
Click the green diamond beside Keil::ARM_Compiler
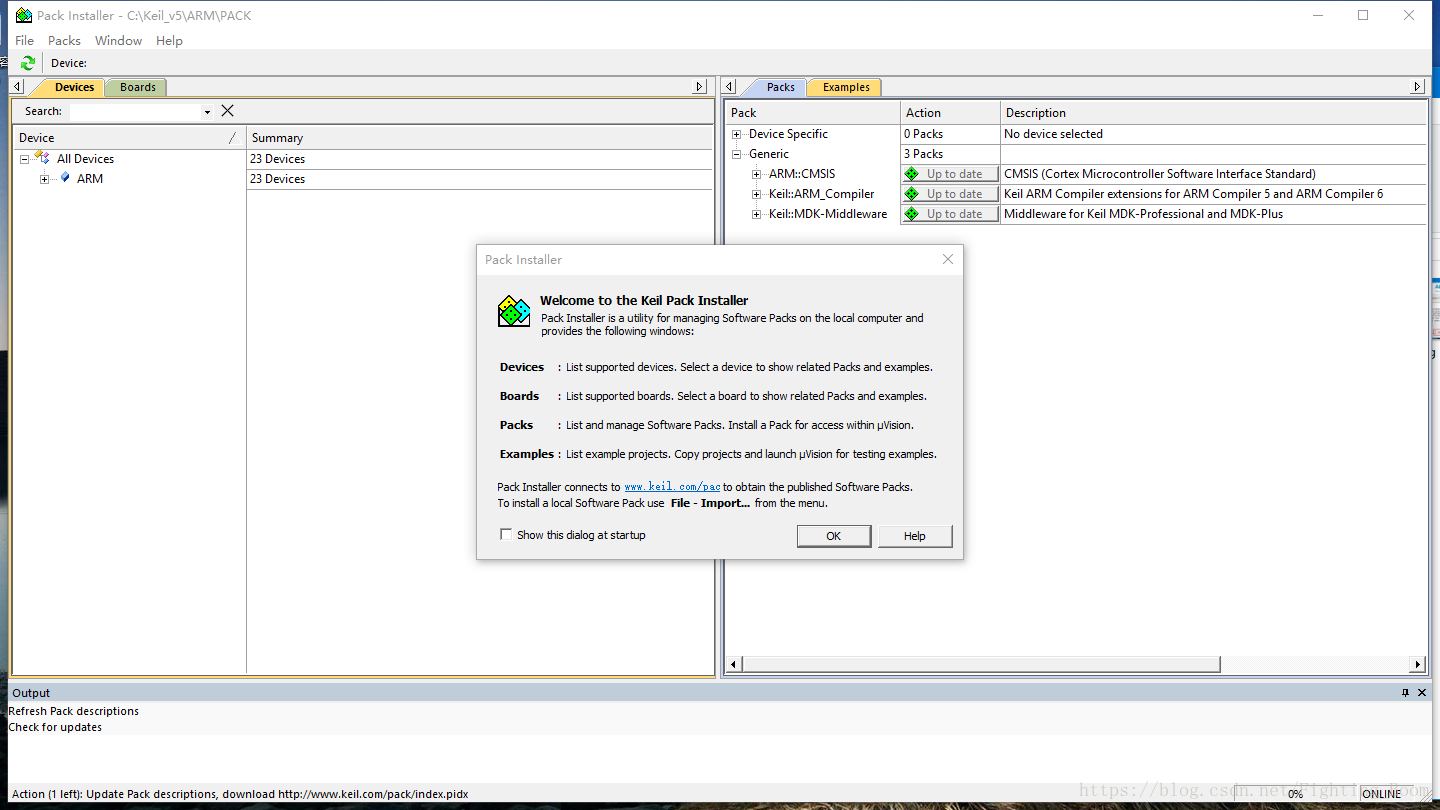(911, 194)
